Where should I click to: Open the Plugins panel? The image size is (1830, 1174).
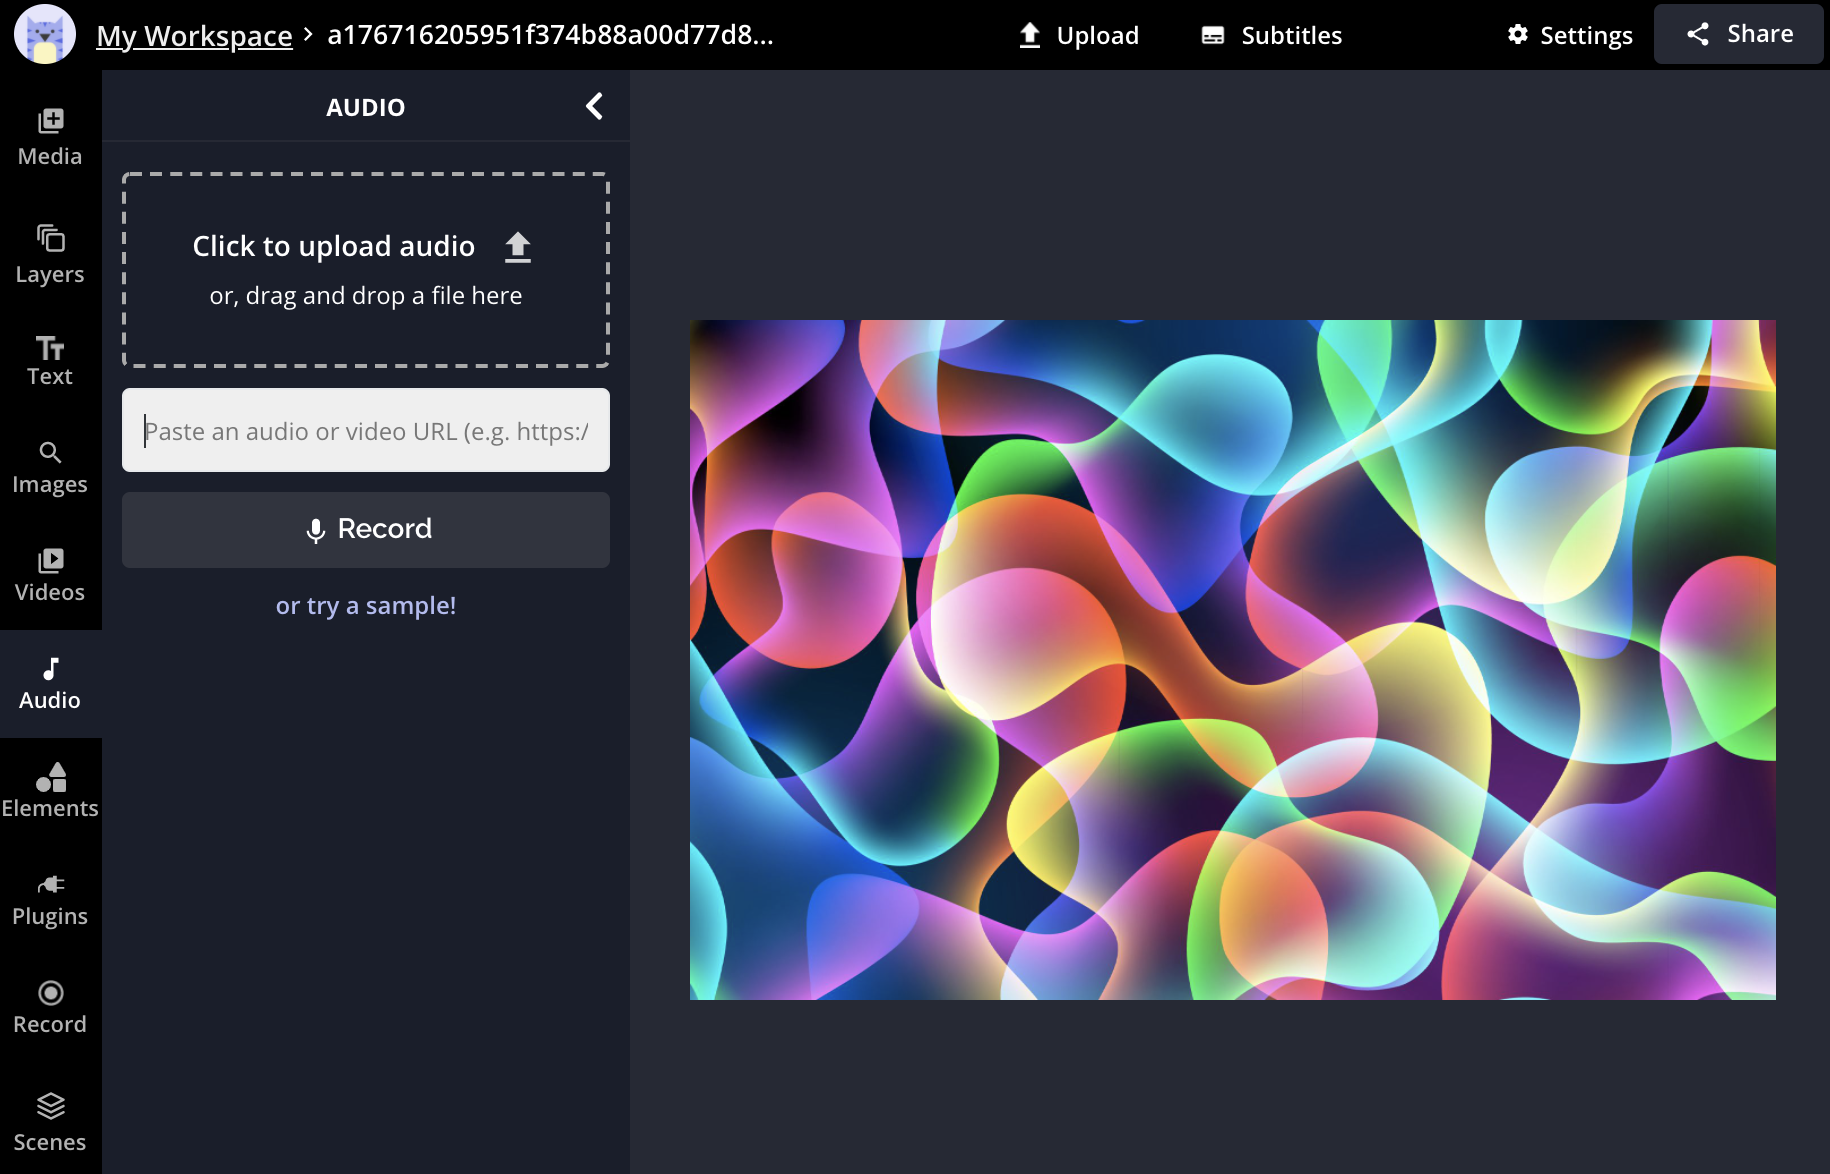(x=50, y=900)
